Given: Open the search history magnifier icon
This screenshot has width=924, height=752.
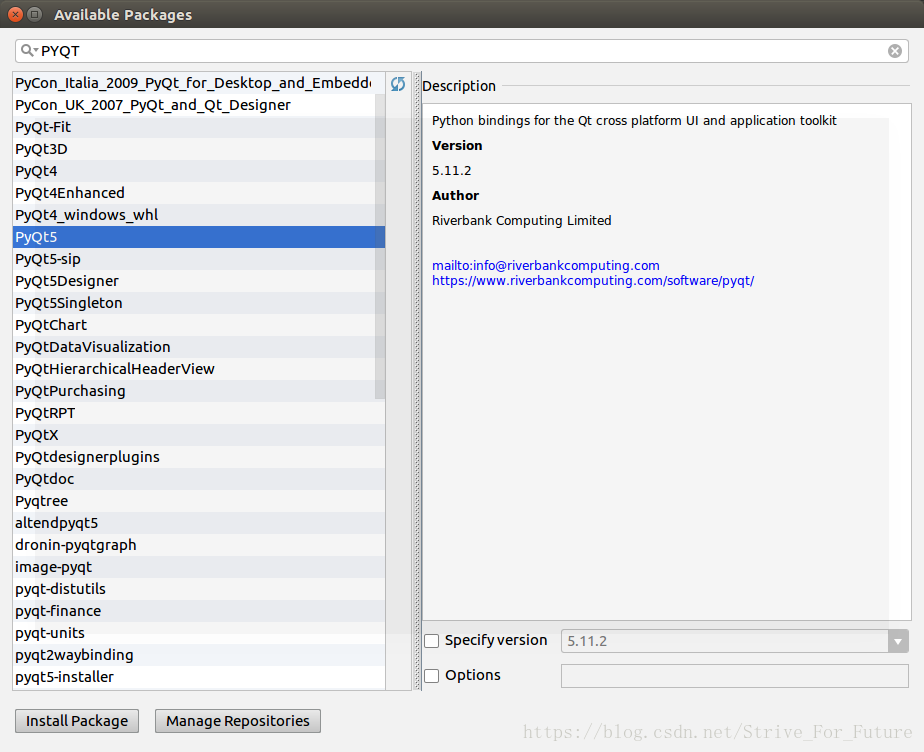Looking at the screenshot, I should point(28,51).
